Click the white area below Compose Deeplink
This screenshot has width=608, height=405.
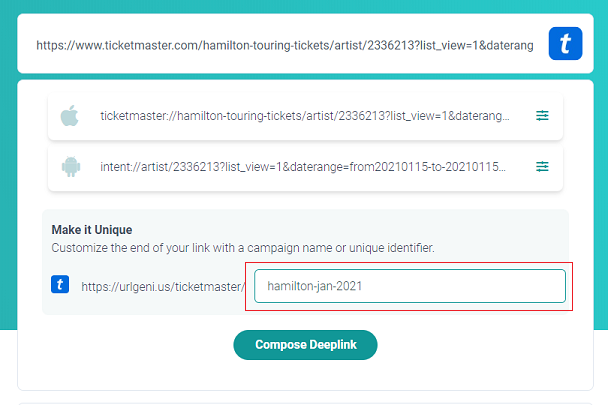tap(305, 374)
